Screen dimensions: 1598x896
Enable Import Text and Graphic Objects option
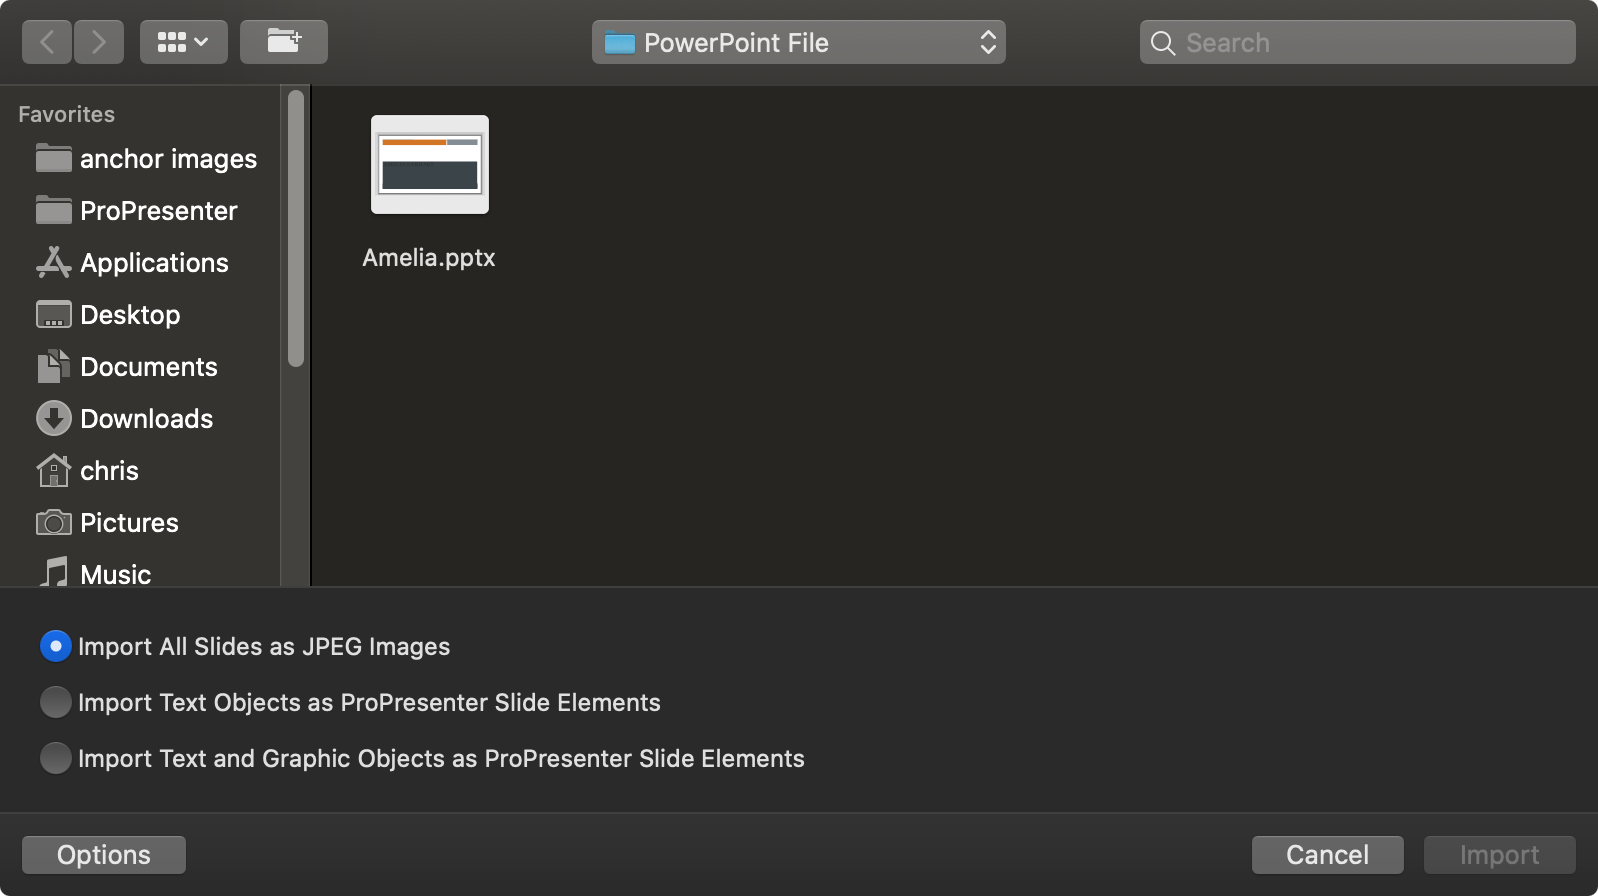(x=56, y=759)
